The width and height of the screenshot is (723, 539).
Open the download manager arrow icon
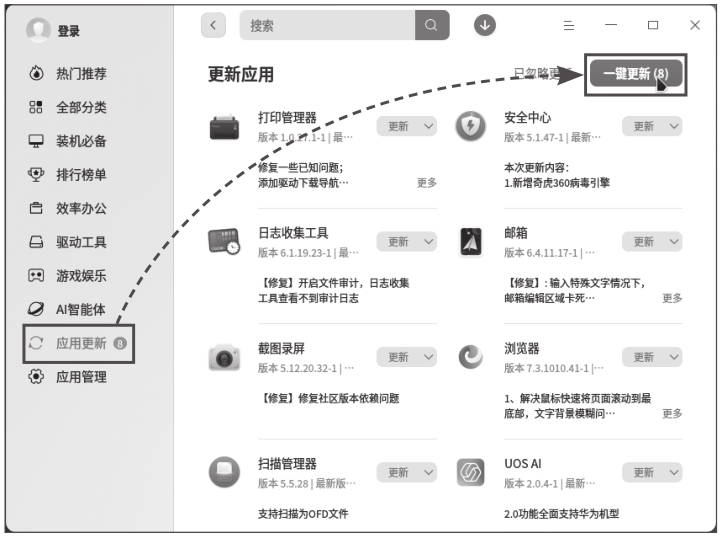(x=485, y=25)
